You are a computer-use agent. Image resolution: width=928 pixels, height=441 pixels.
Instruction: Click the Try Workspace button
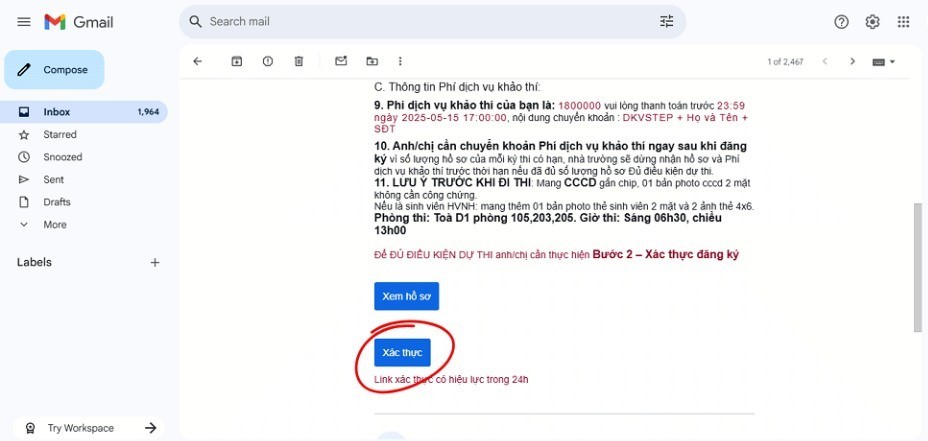[x=88, y=428]
